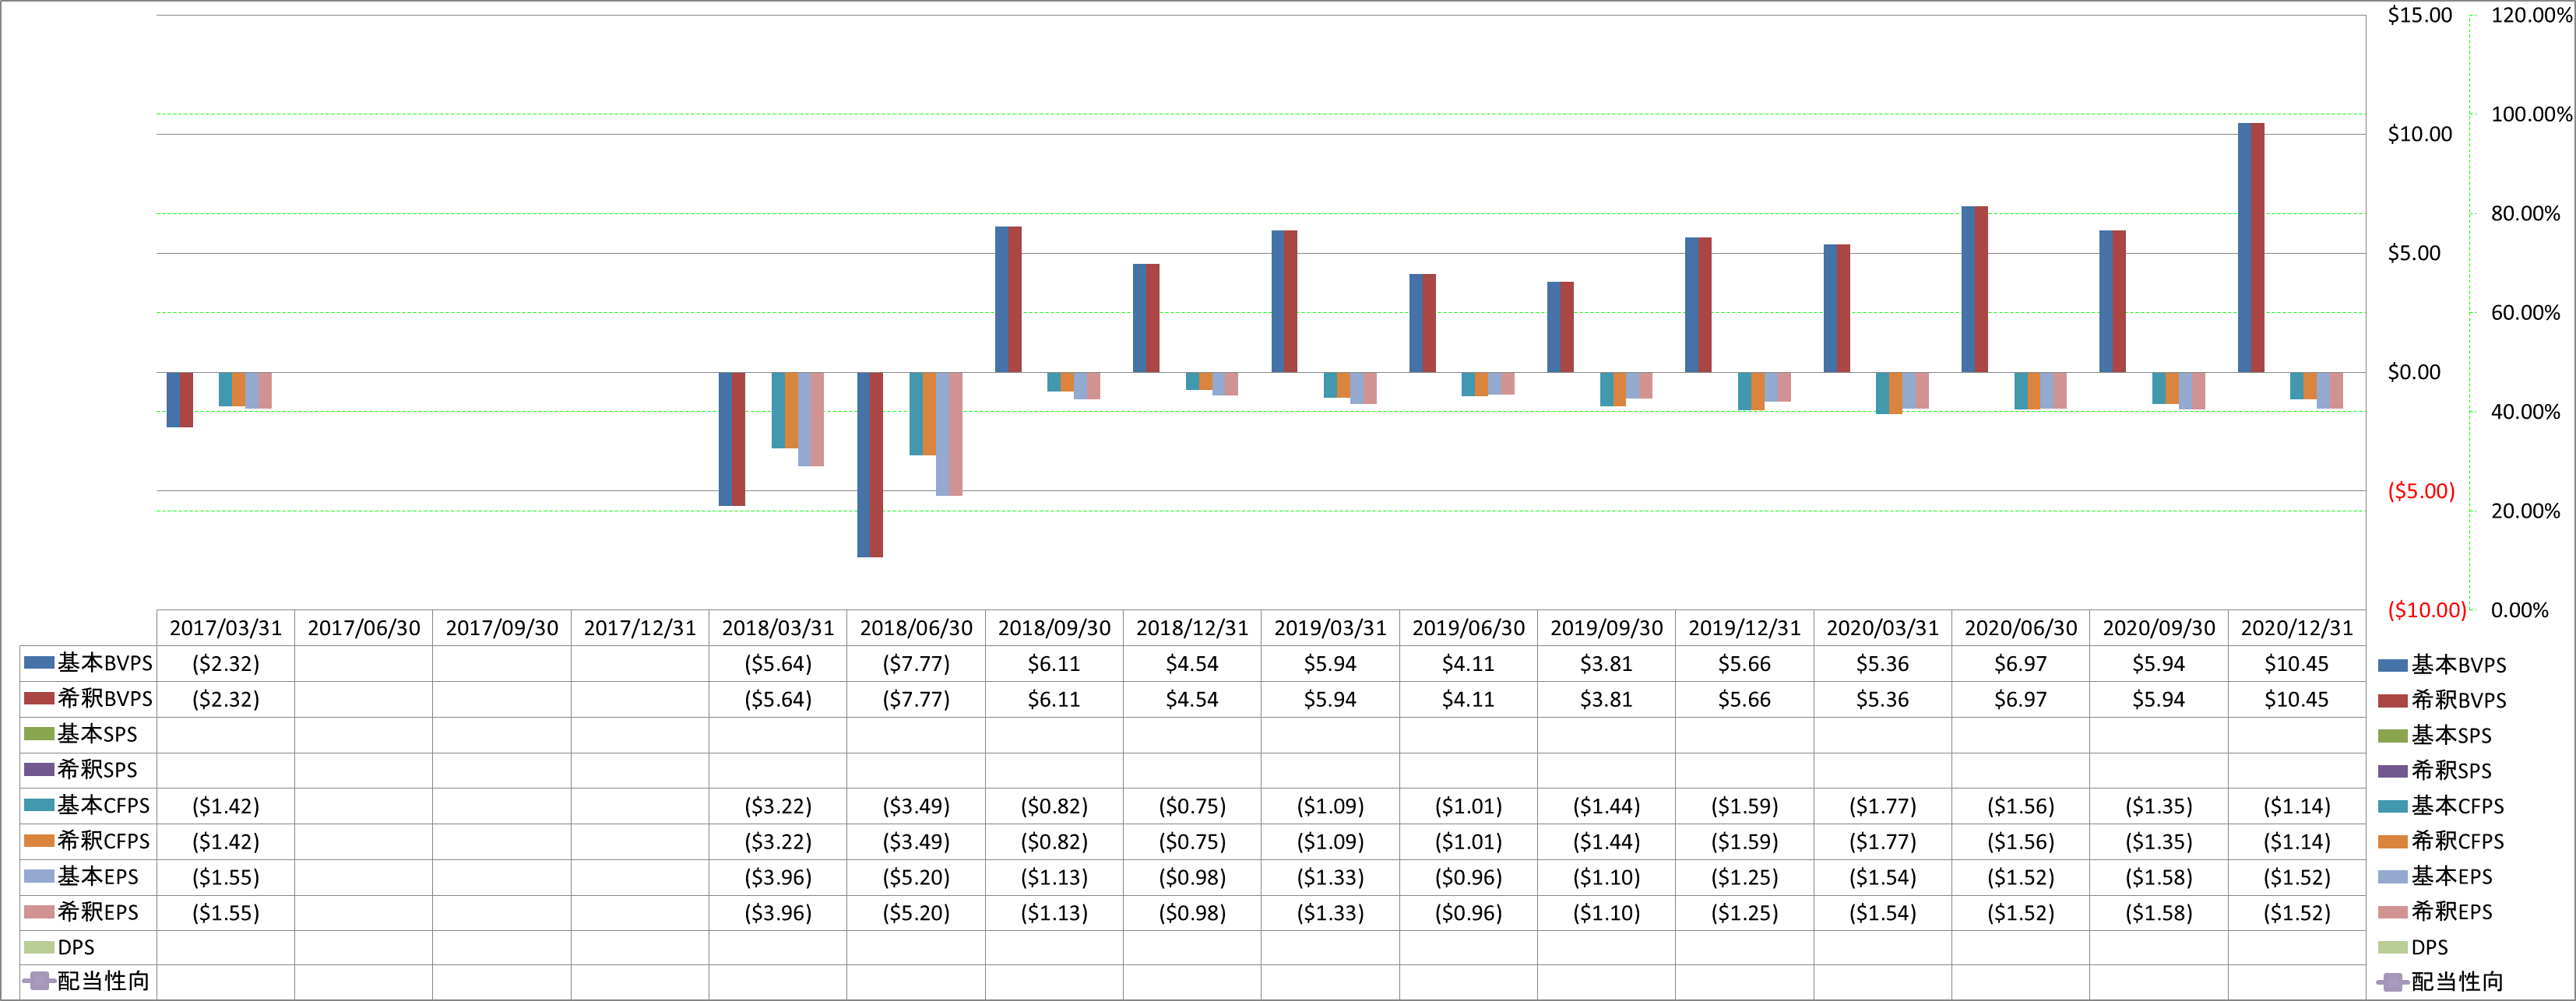Click 基本BVPS value ($7.77) for 2018/06/30
This screenshot has height=1001, width=2576.
point(916,664)
